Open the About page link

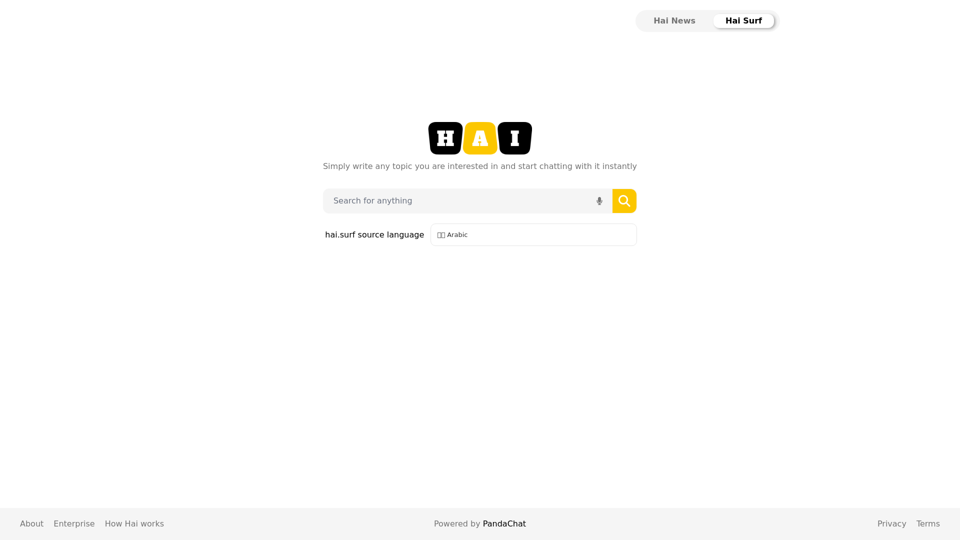click(32, 524)
